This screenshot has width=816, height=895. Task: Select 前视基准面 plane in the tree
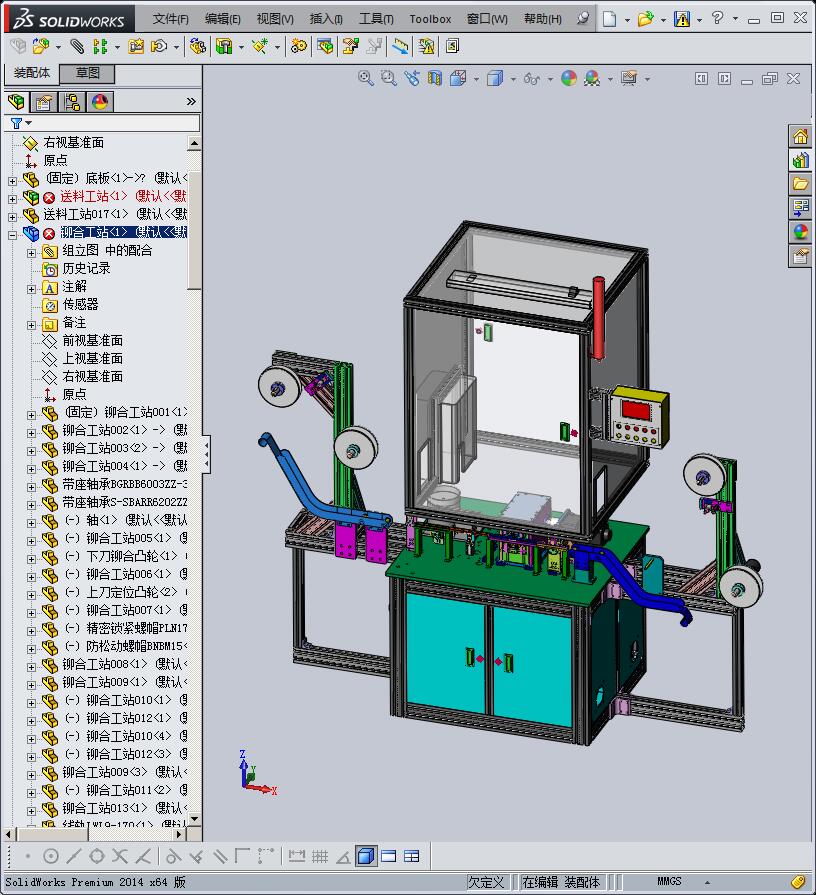pyautogui.click(x=92, y=340)
